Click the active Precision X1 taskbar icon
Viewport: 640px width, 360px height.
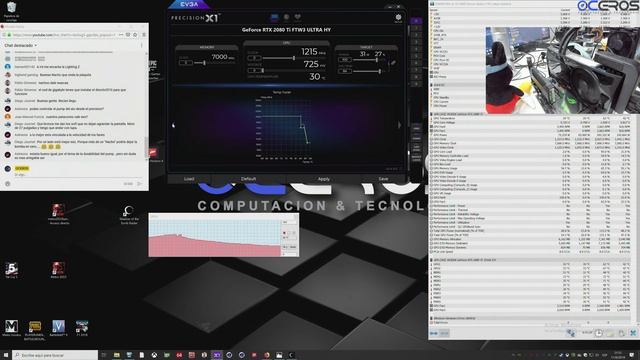point(216,355)
